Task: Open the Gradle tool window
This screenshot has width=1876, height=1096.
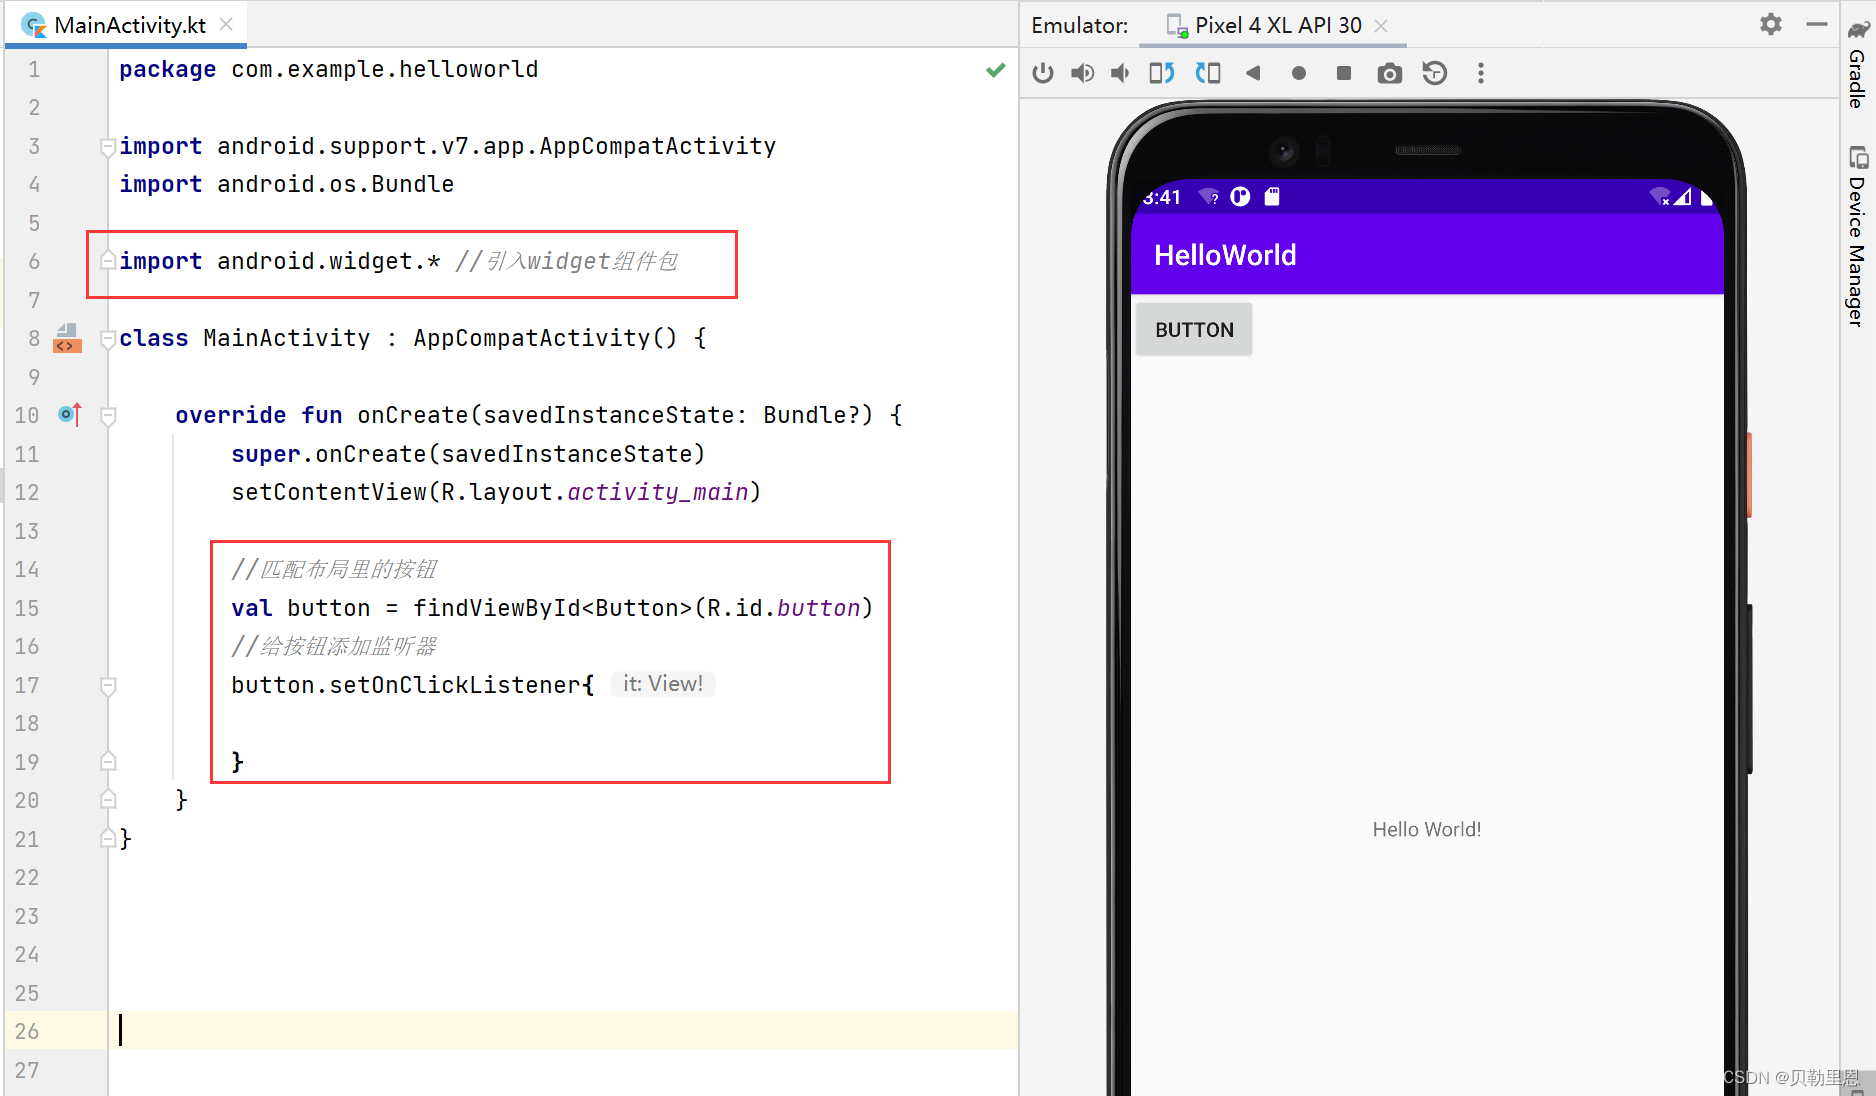Action: click(1858, 63)
